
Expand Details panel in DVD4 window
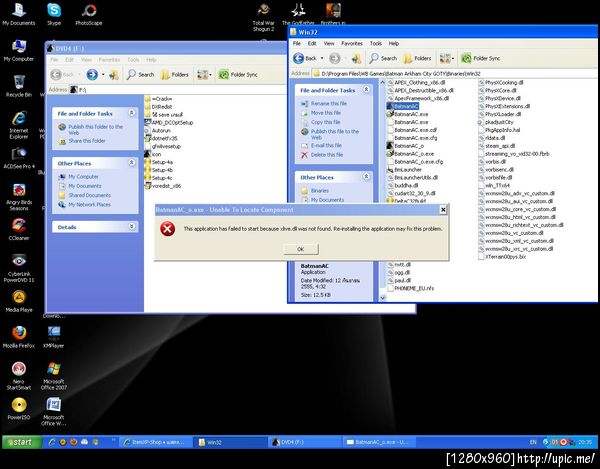(x=132, y=226)
